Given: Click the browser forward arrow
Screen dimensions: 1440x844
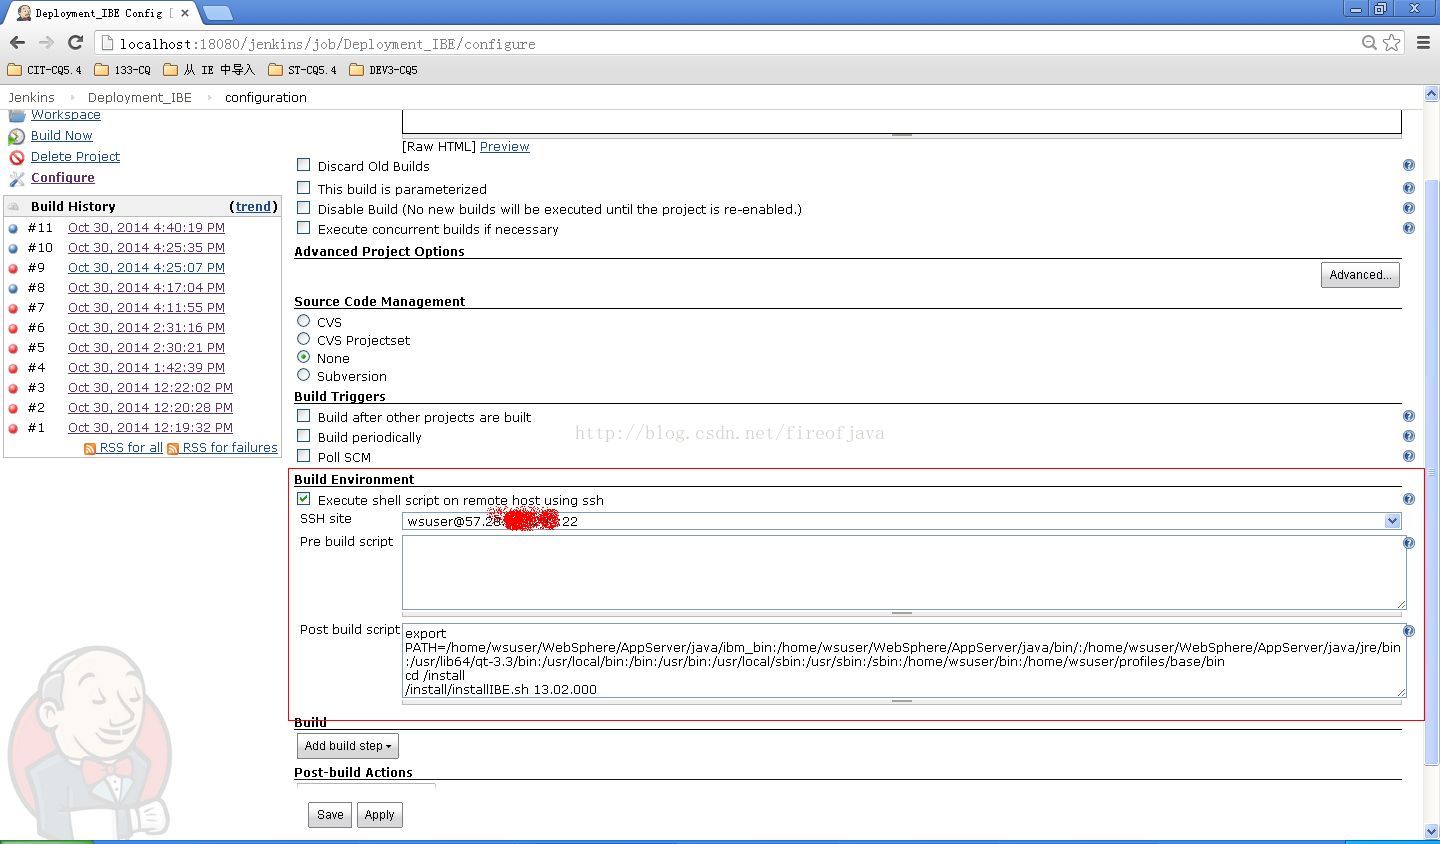Looking at the screenshot, I should (x=46, y=42).
